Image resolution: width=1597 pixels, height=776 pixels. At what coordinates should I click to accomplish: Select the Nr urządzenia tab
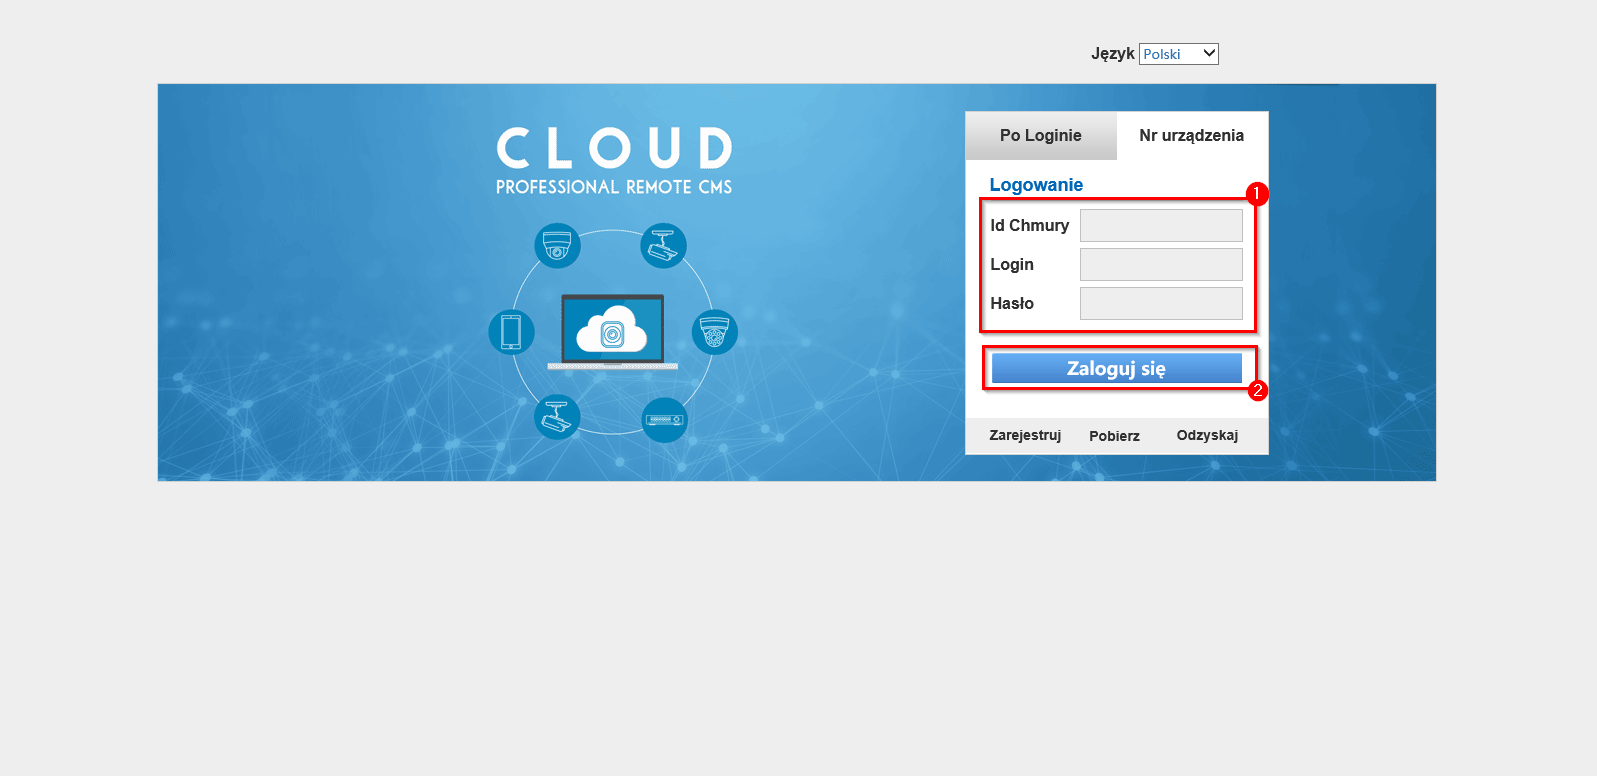coord(1192,136)
